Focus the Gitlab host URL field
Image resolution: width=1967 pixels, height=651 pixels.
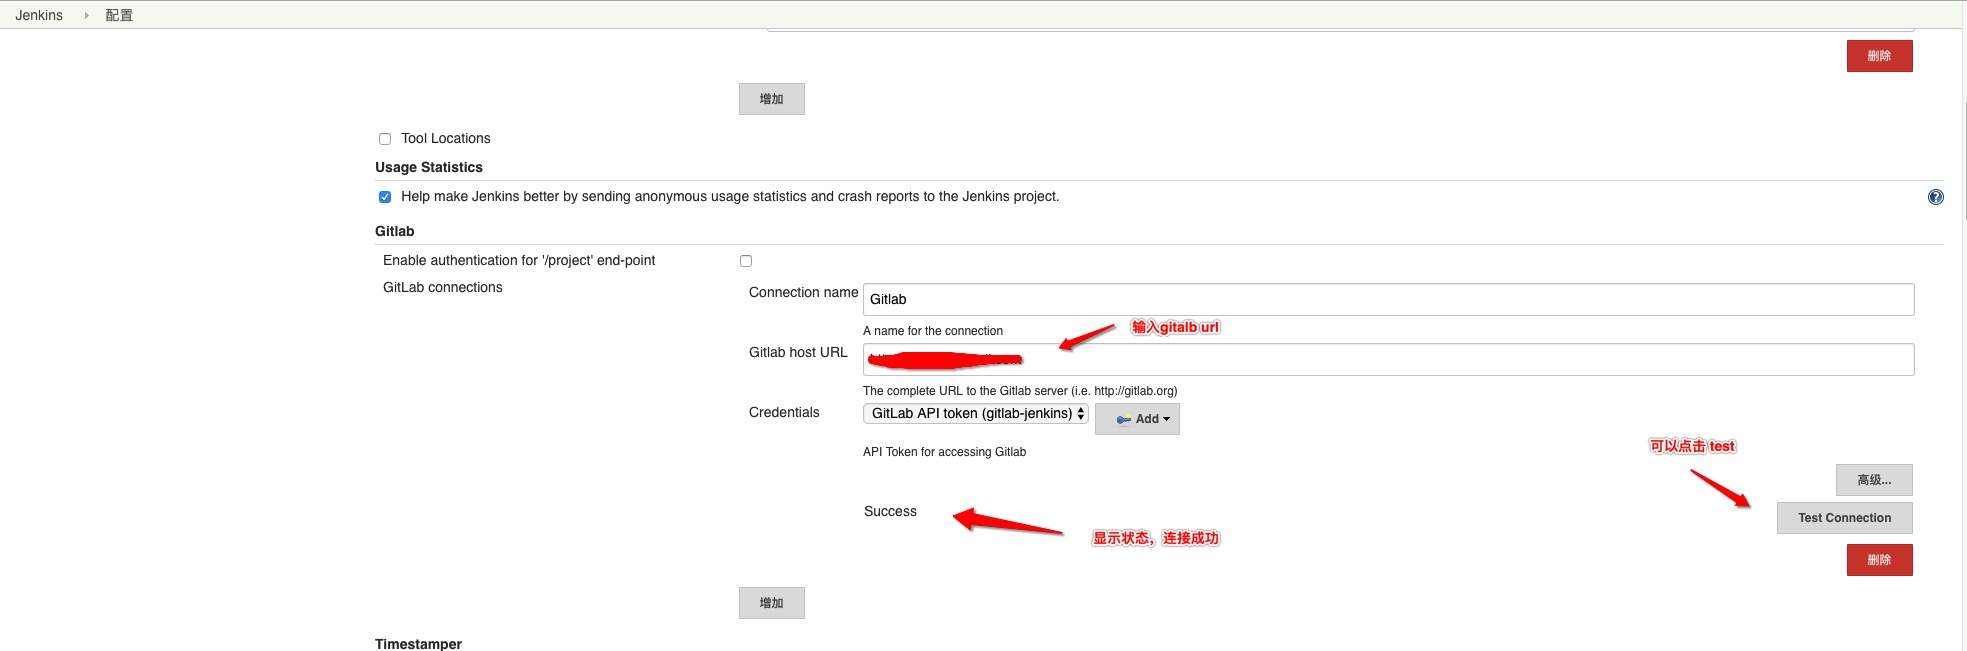click(x=1388, y=359)
